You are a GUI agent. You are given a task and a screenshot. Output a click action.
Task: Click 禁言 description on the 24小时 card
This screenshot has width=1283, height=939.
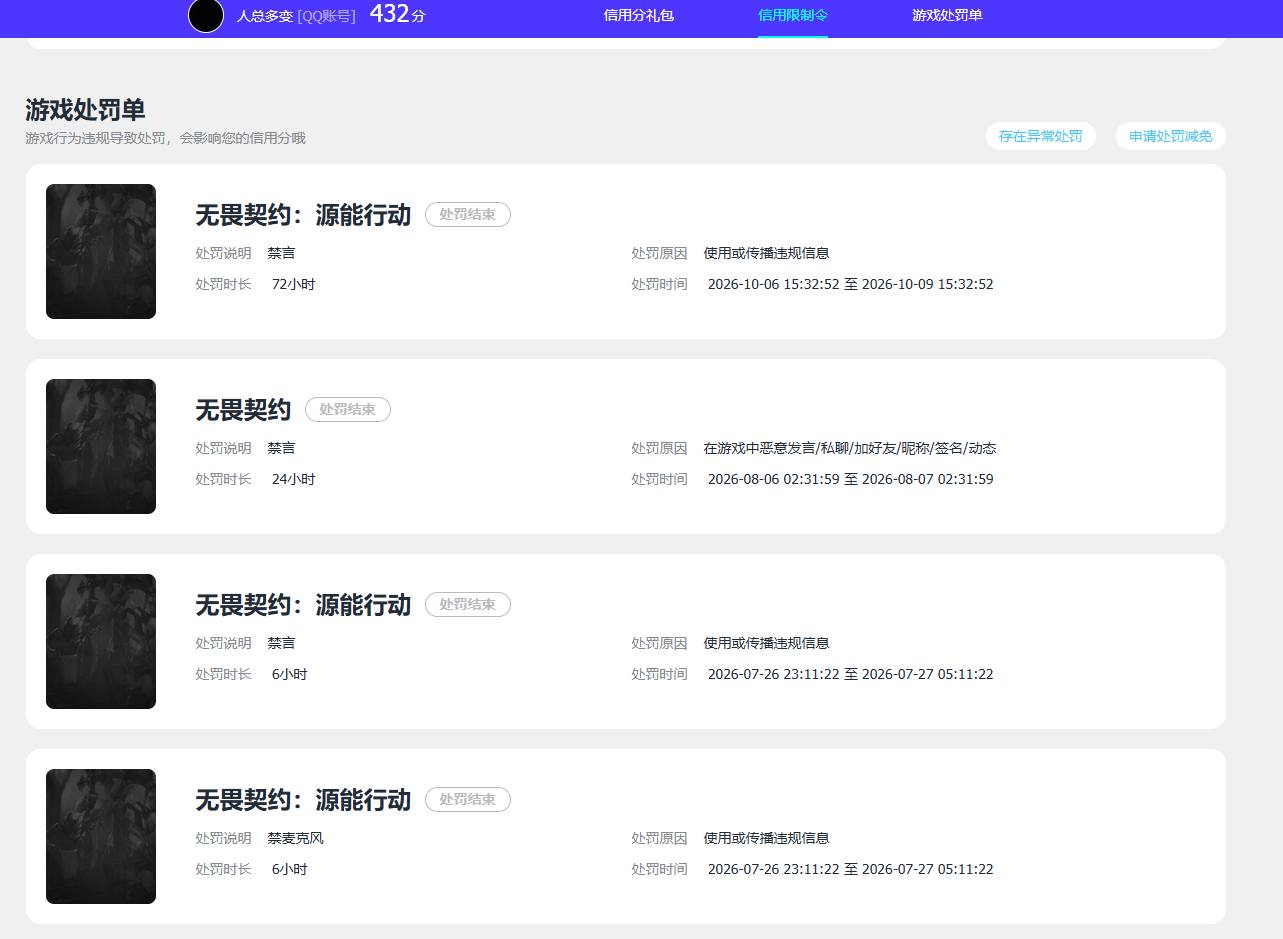(282, 448)
